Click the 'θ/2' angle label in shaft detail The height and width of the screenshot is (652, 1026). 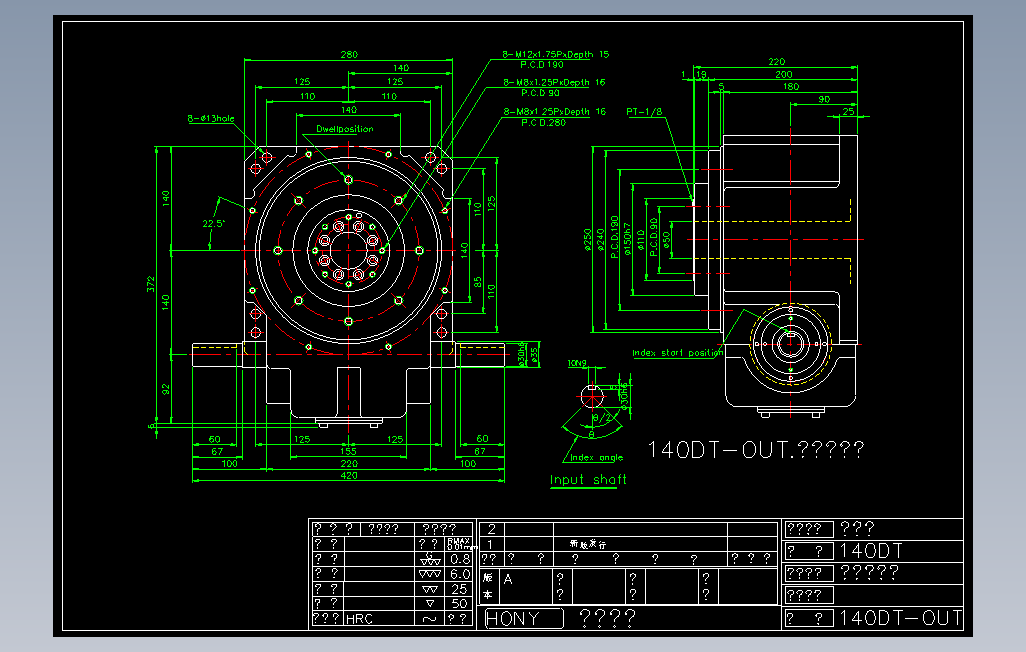pos(603,417)
